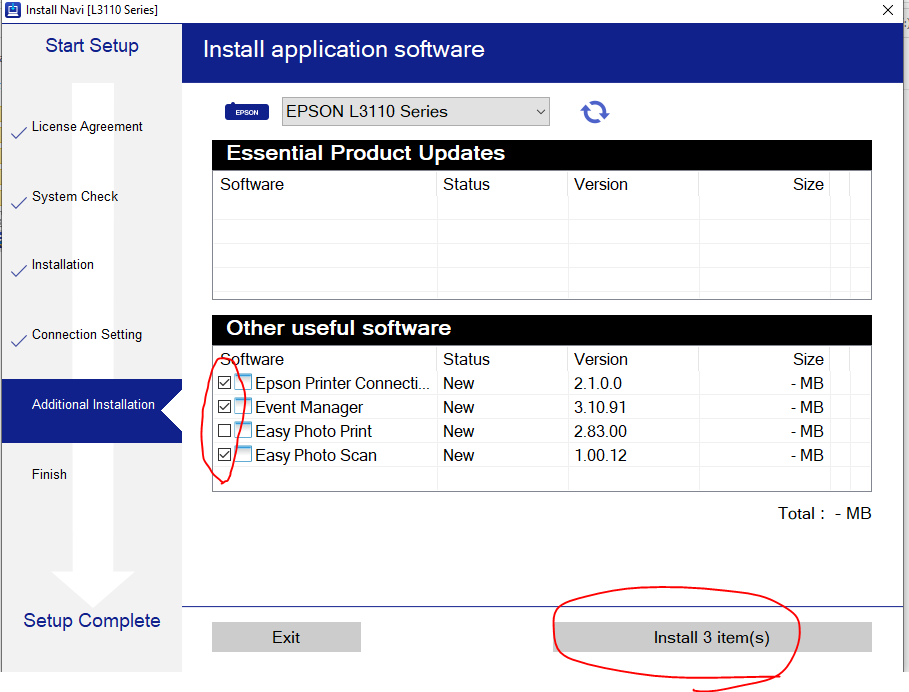Select the Additional Installation step

point(92,410)
